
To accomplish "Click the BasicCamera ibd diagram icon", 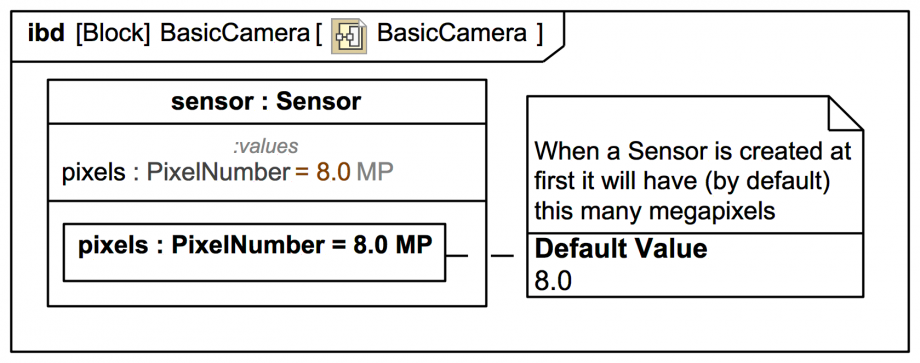I will (349, 36).
